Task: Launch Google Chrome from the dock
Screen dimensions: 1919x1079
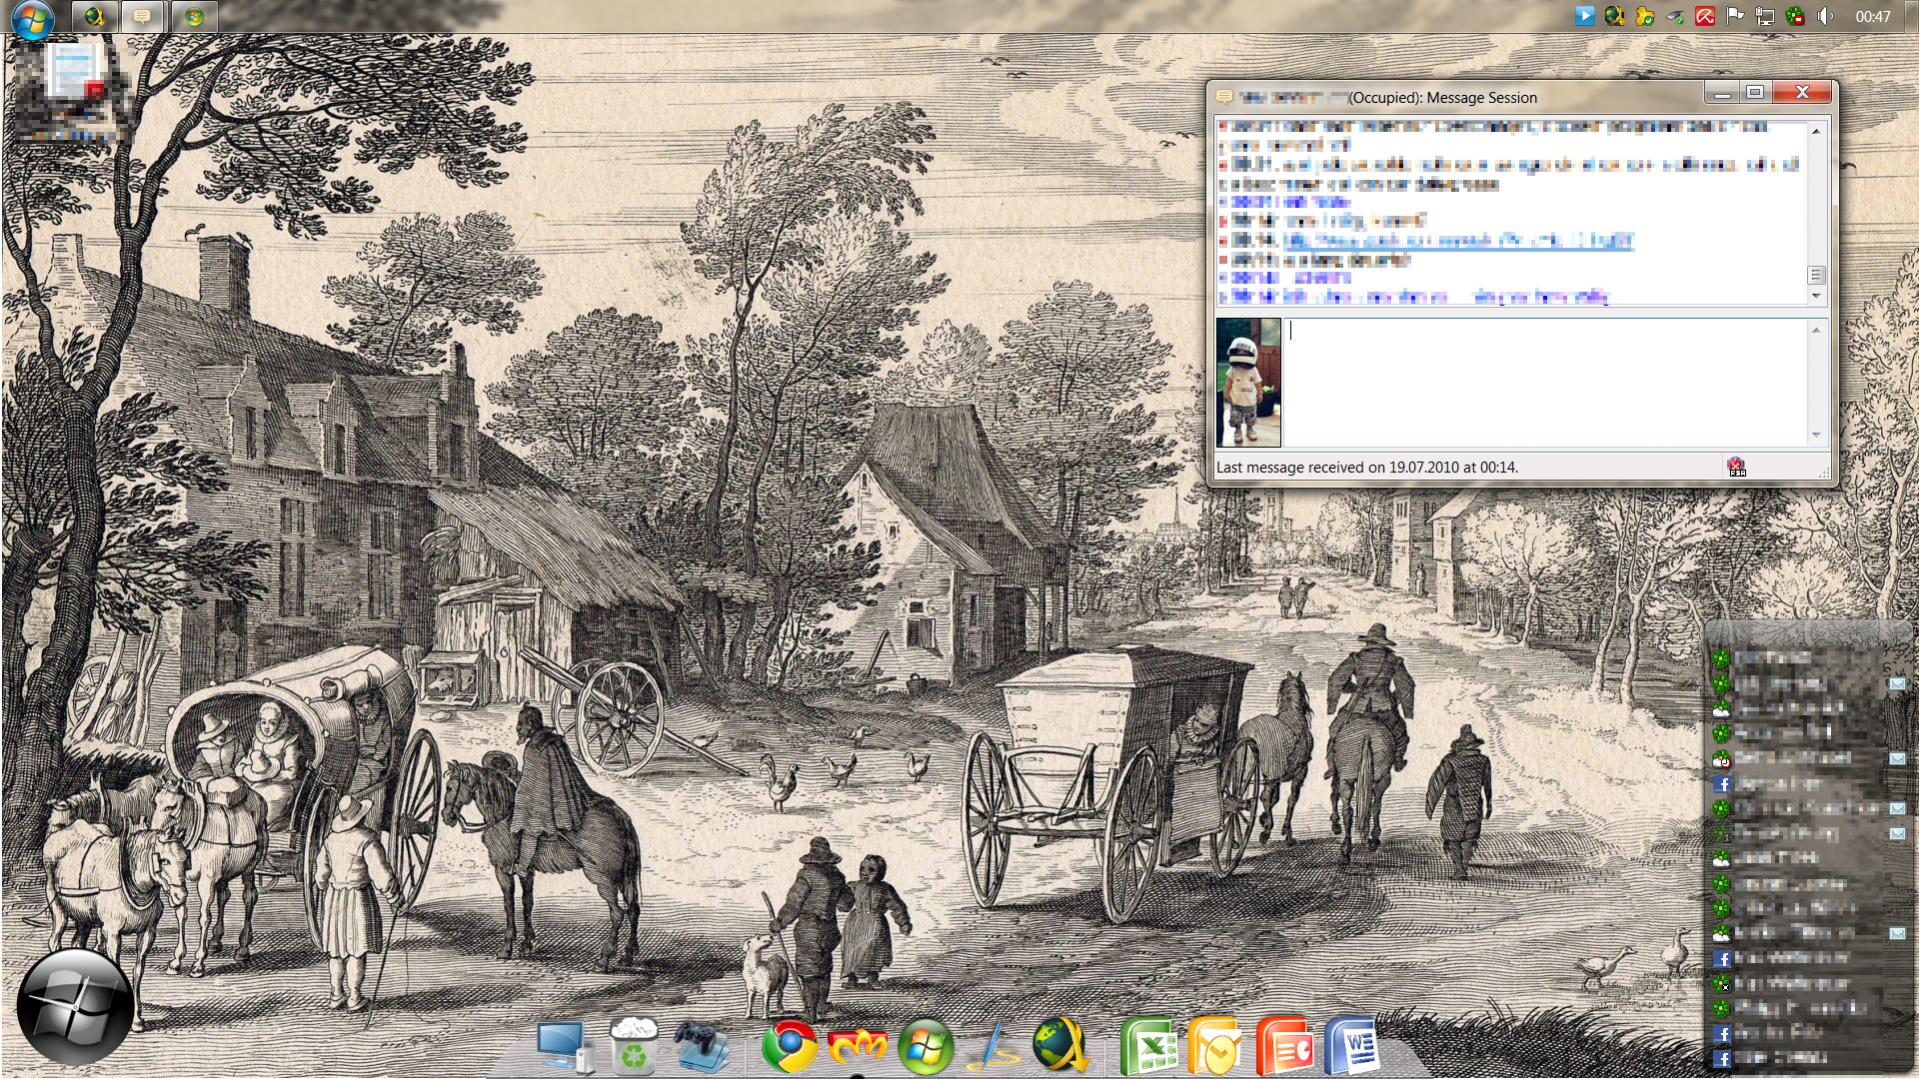Action: (x=789, y=1046)
